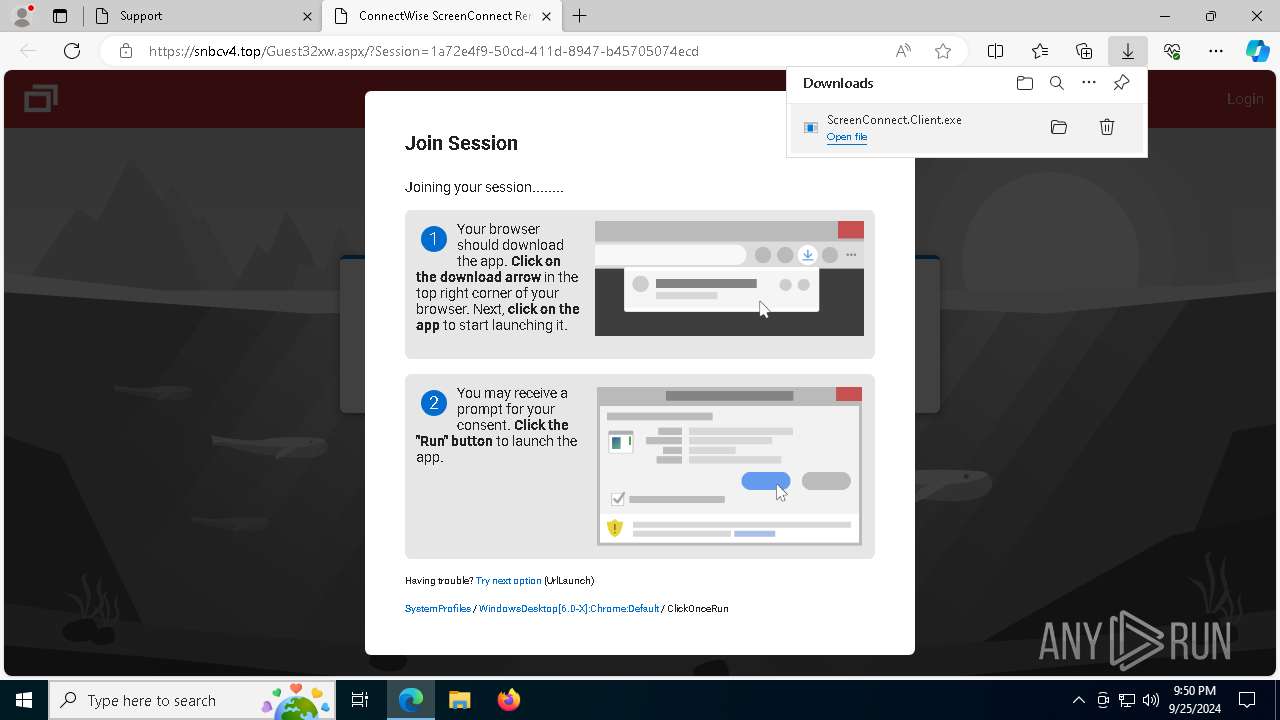The image size is (1280, 720).
Task: Open Browser essentials icon
Action: coord(1172,51)
